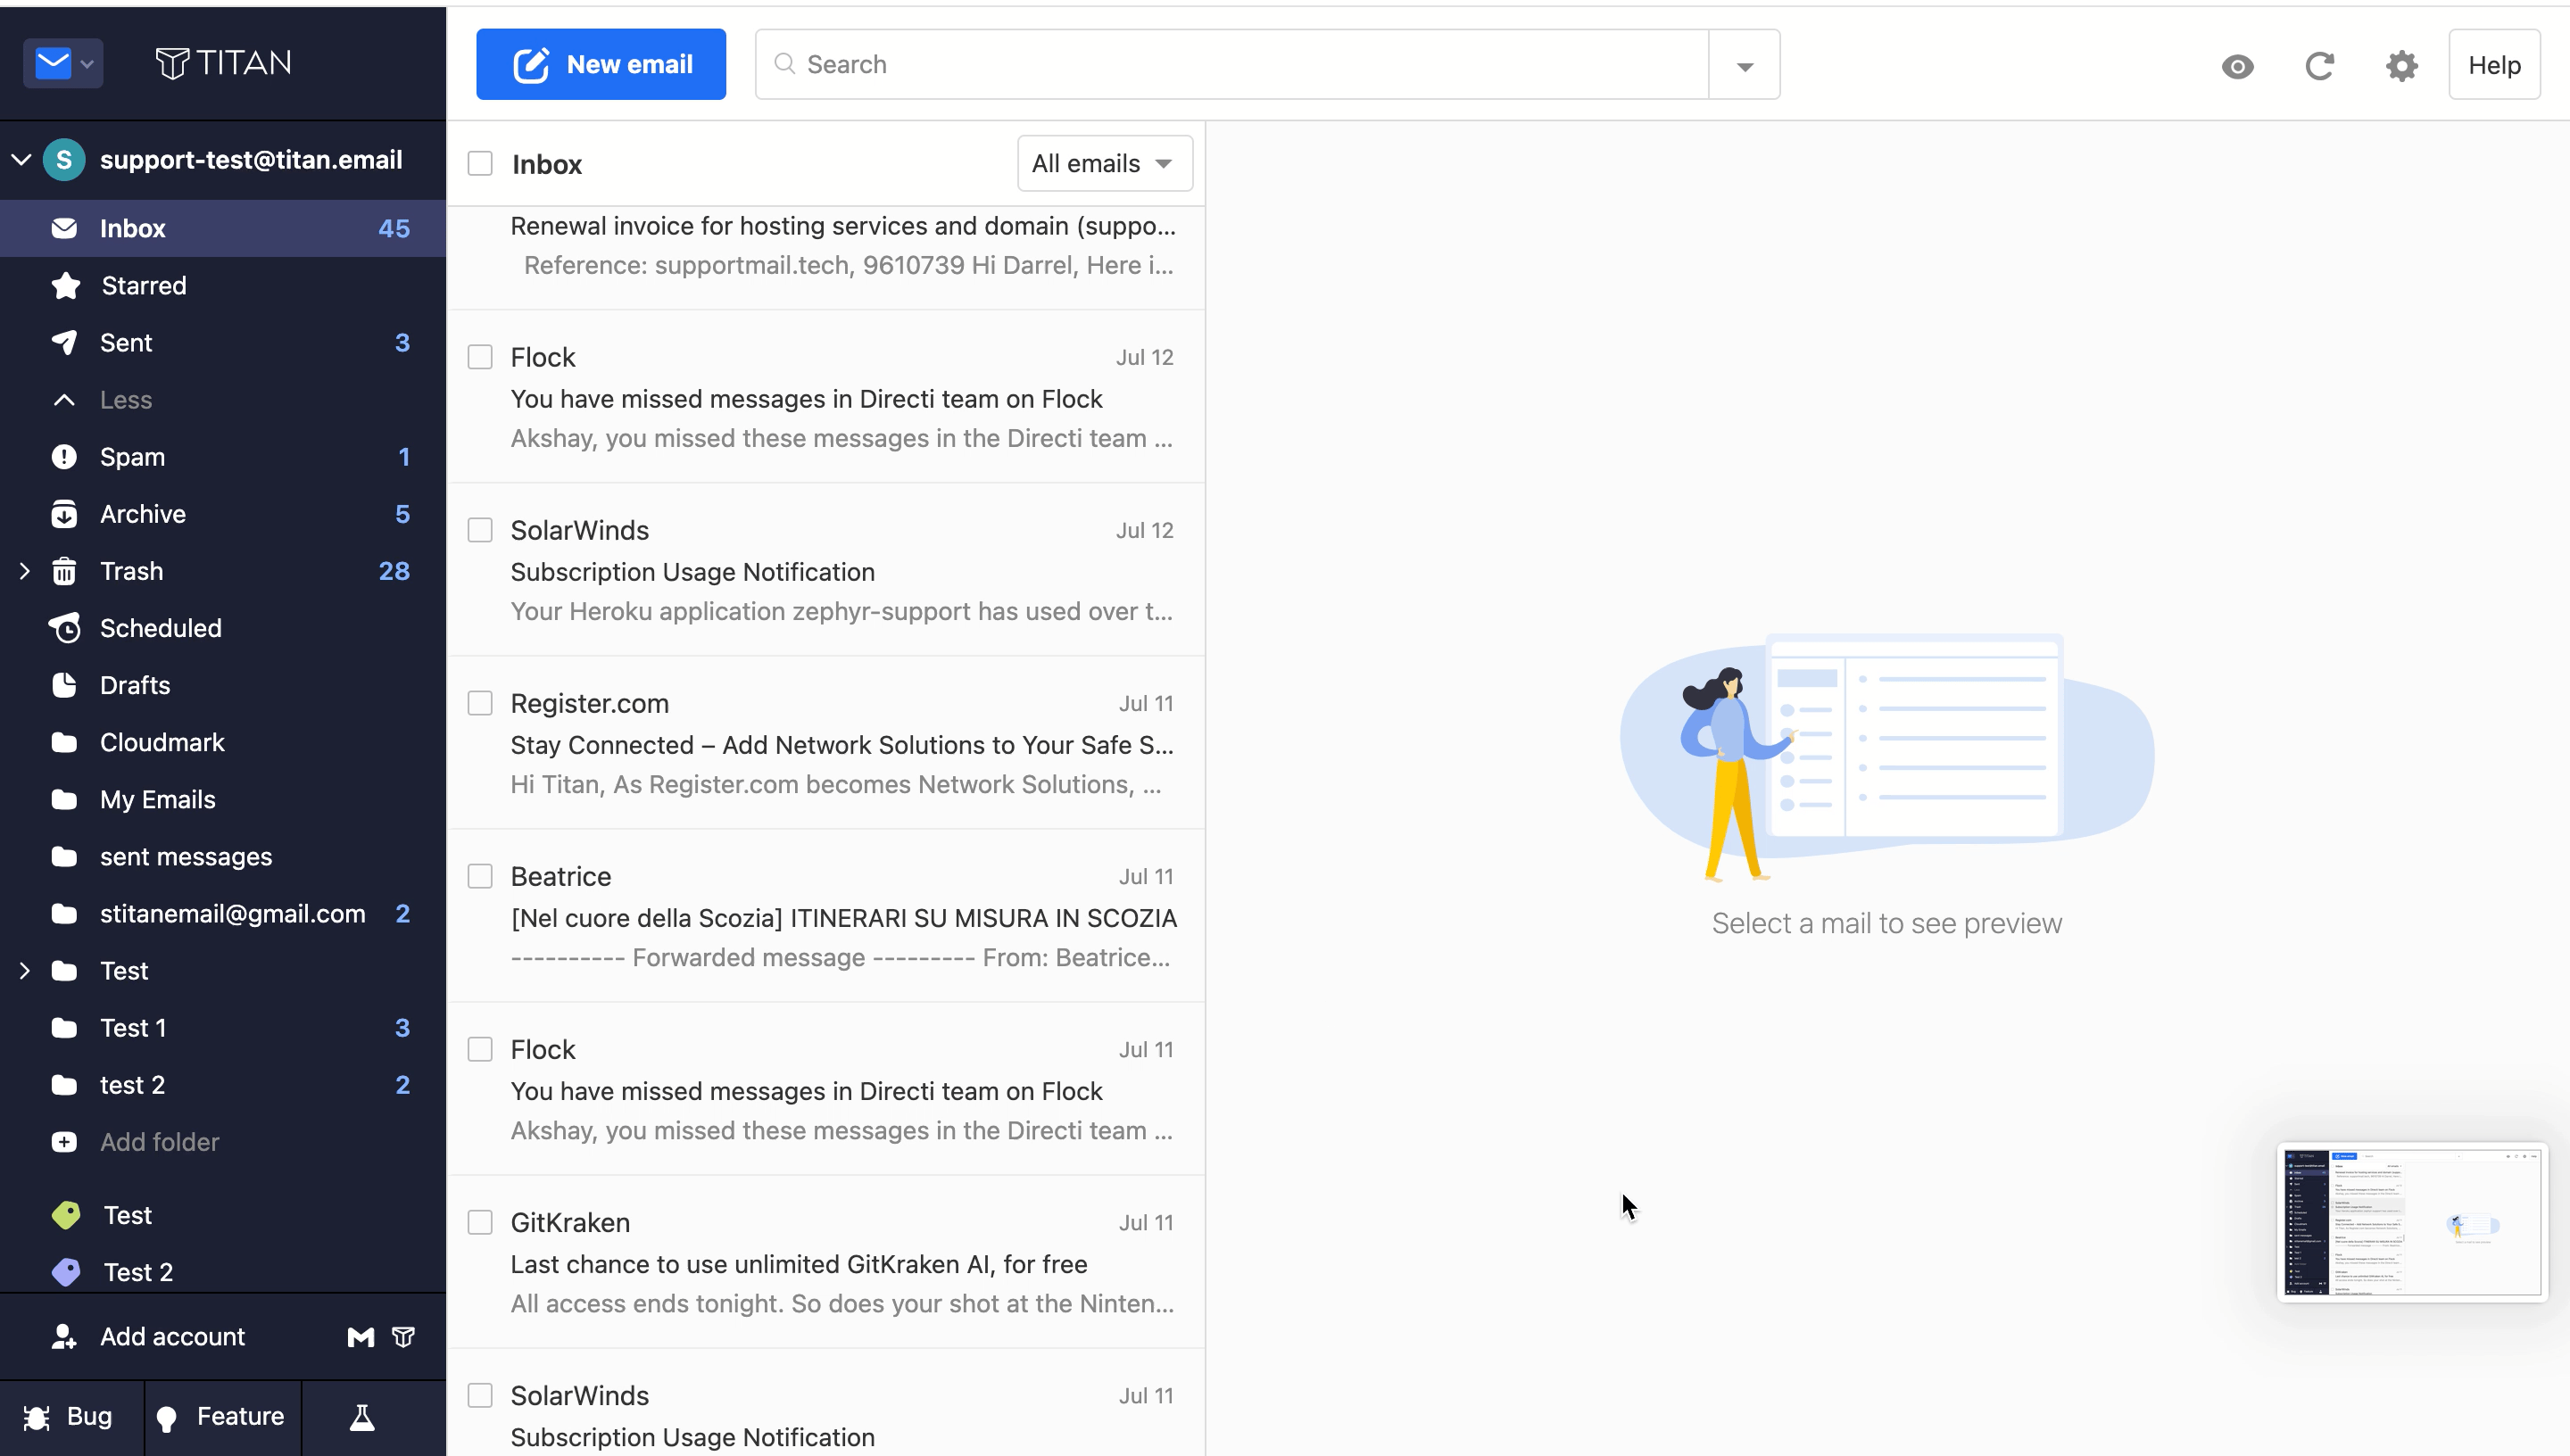Expand the Trash folder arrow
The width and height of the screenshot is (2570, 1456).
click(x=24, y=571)
